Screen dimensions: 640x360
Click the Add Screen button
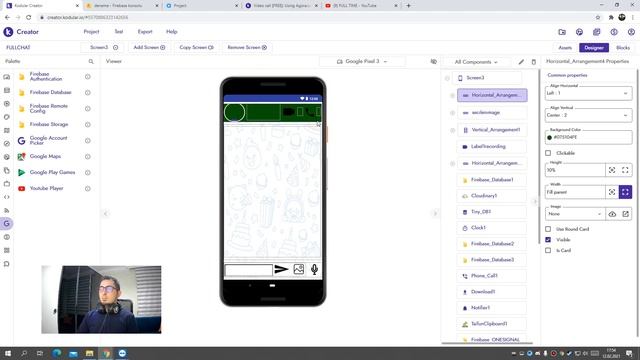click(149, 47)
